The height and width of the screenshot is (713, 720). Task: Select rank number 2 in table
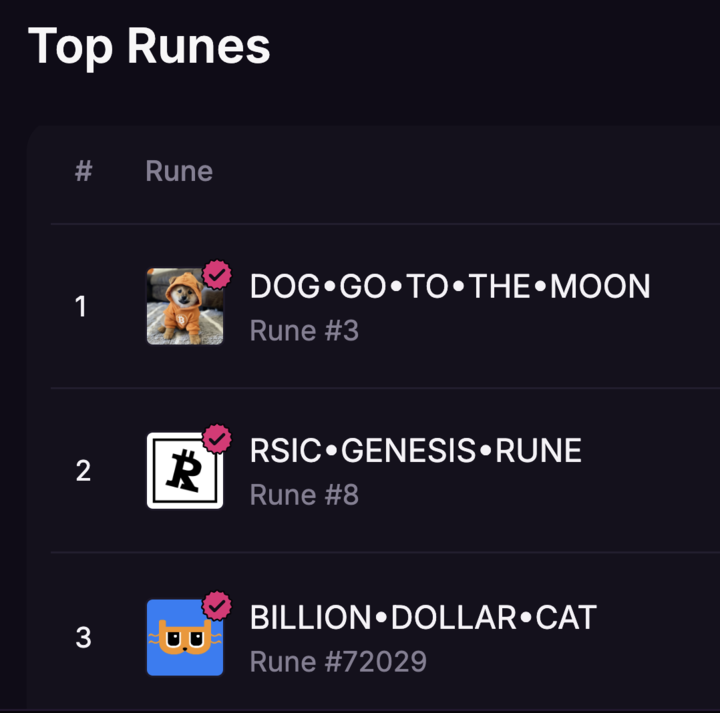tap(83, 471)
